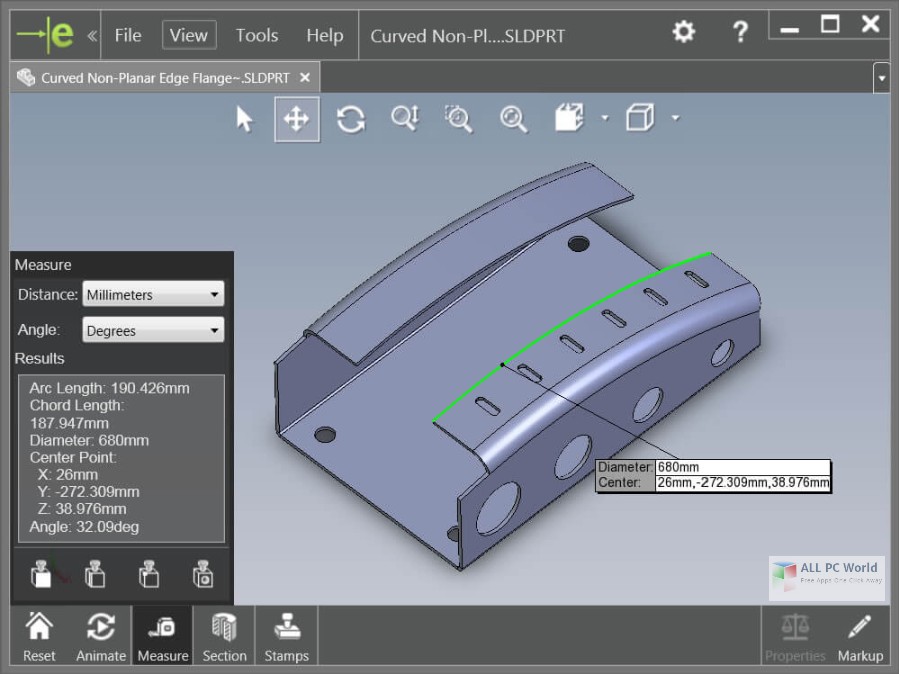This screenshot has height=674, width=899.
Task: Select the arrow selection tool
Action: 243,120
